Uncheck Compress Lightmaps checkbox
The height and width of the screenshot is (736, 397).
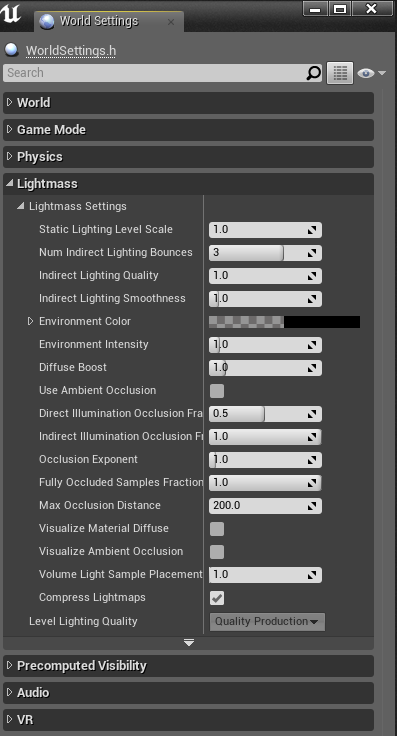(217, 598)
